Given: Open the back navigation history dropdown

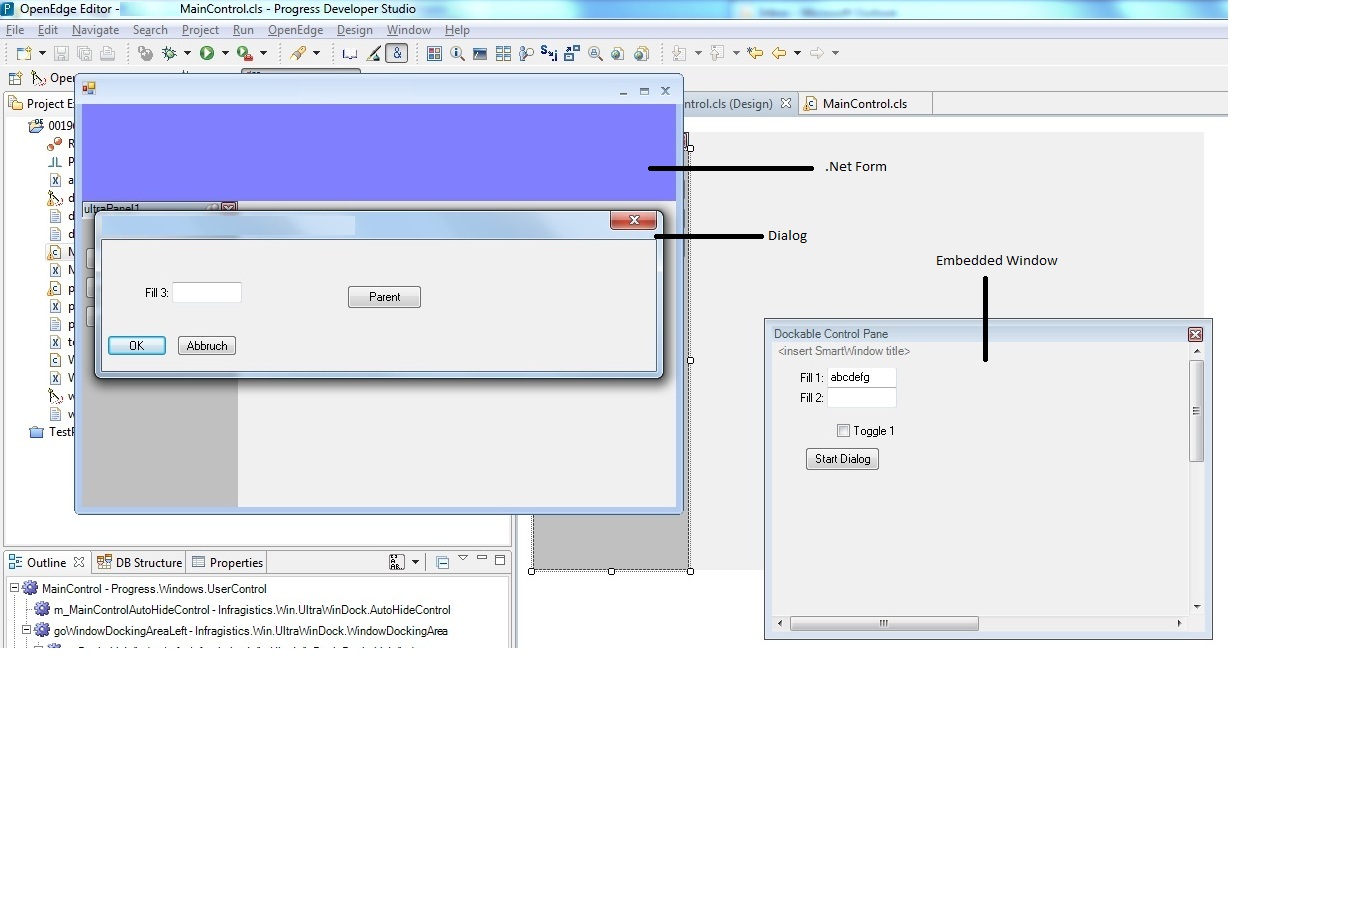Looking at the screenshot, I should tap(797, 53).
